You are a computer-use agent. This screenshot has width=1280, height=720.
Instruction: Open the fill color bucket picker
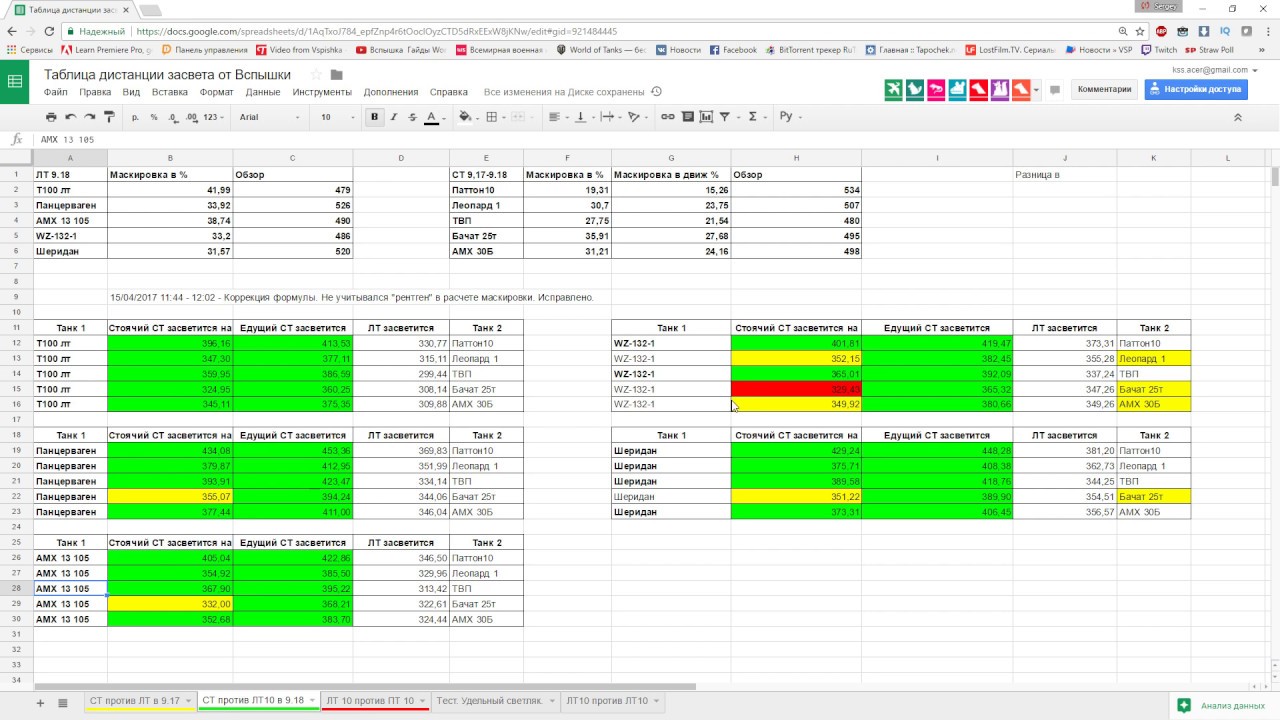point(468,117)
